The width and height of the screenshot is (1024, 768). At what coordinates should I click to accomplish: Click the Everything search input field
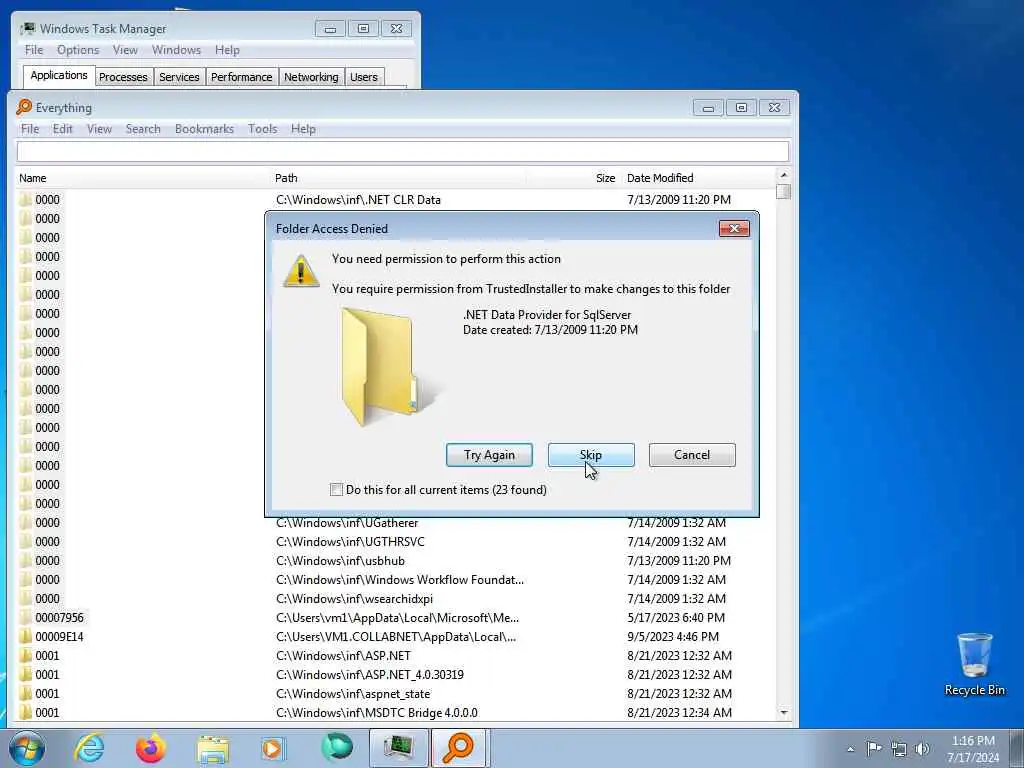tap(403, 152)
